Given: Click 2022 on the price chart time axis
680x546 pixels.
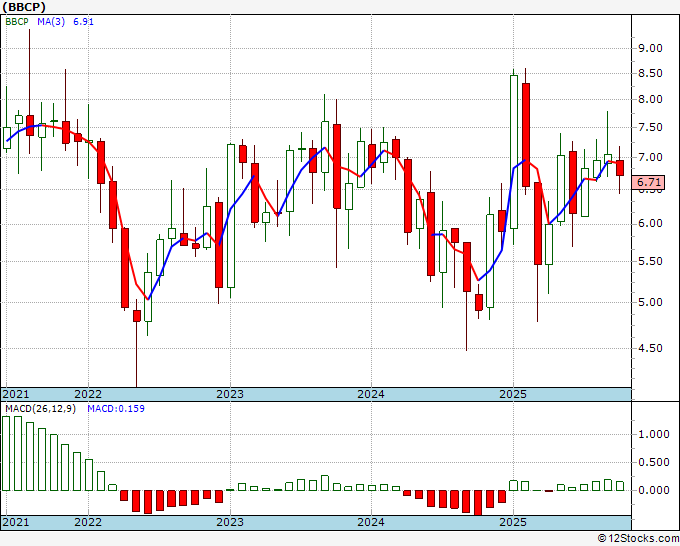Looking at the screenshot, I should click(88, 394).
